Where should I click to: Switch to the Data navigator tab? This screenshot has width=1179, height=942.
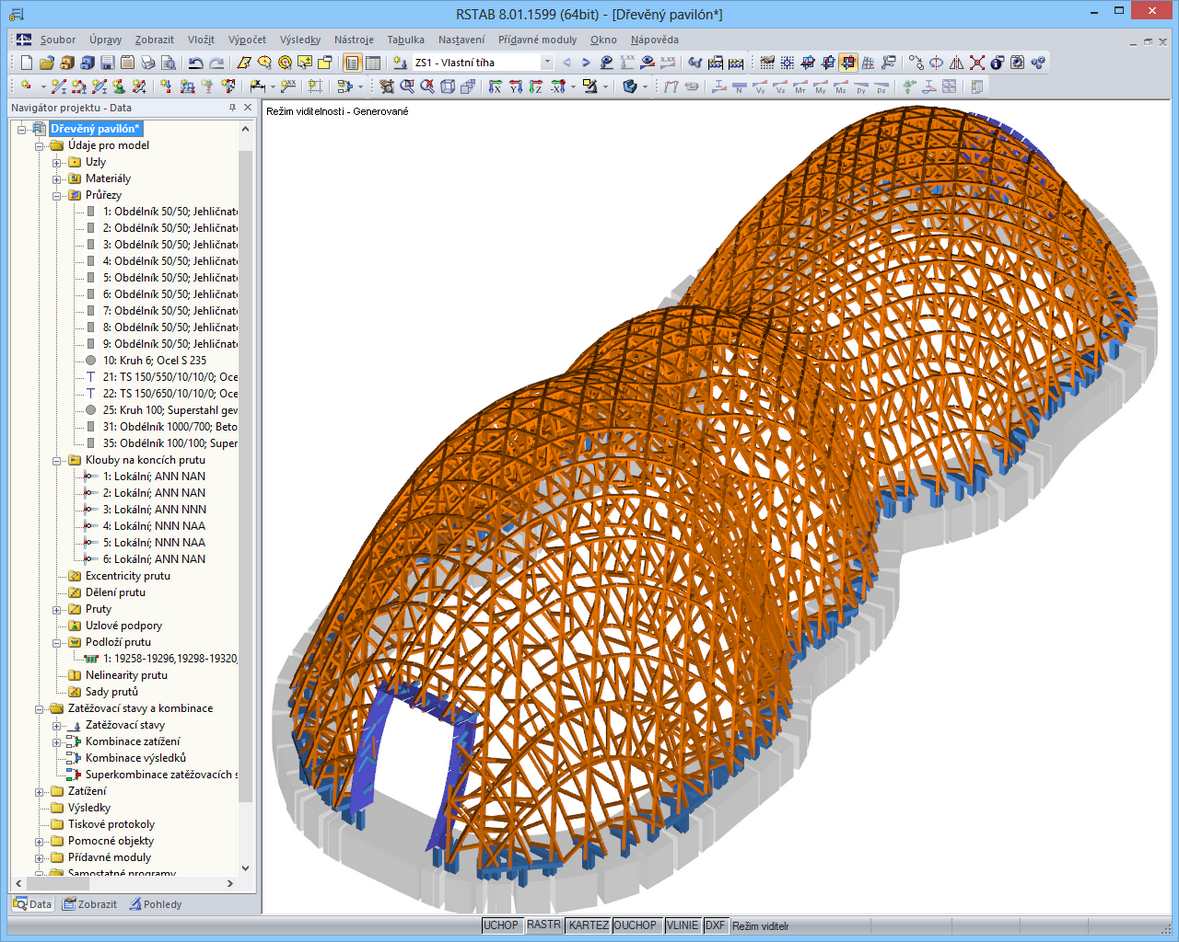point(32,904)
